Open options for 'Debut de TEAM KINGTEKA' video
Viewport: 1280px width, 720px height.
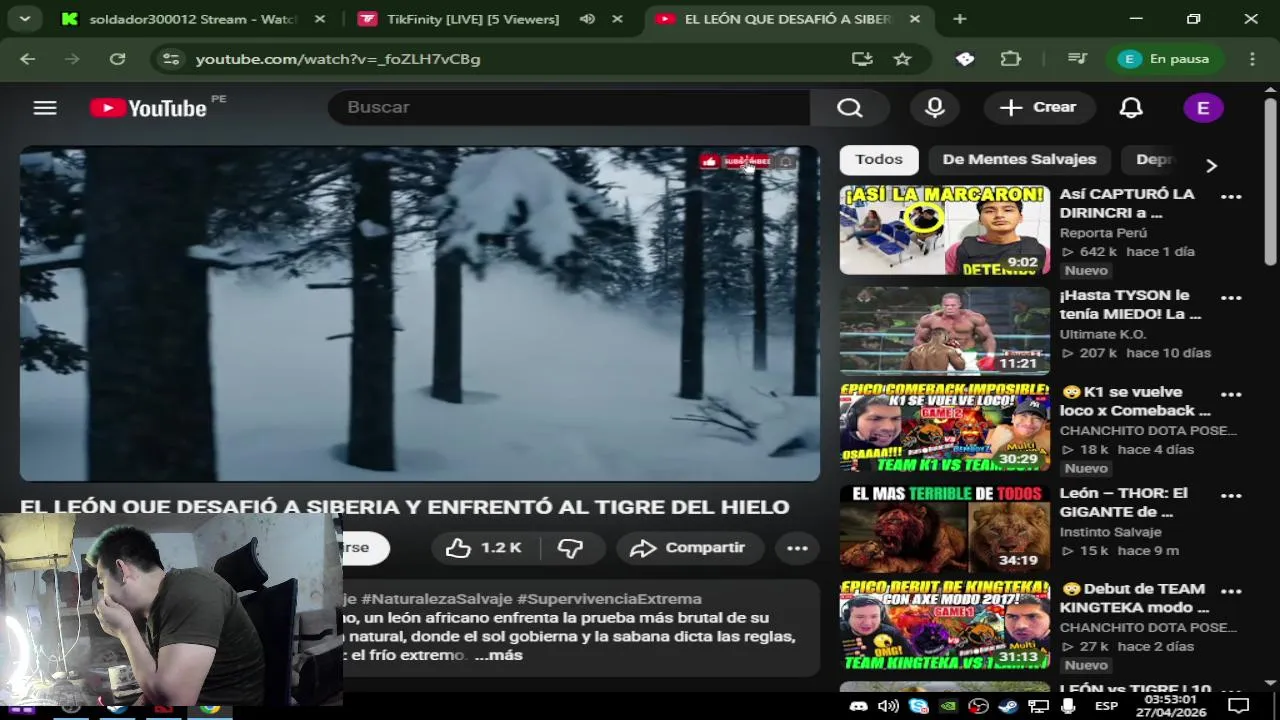coord(1231,592)
